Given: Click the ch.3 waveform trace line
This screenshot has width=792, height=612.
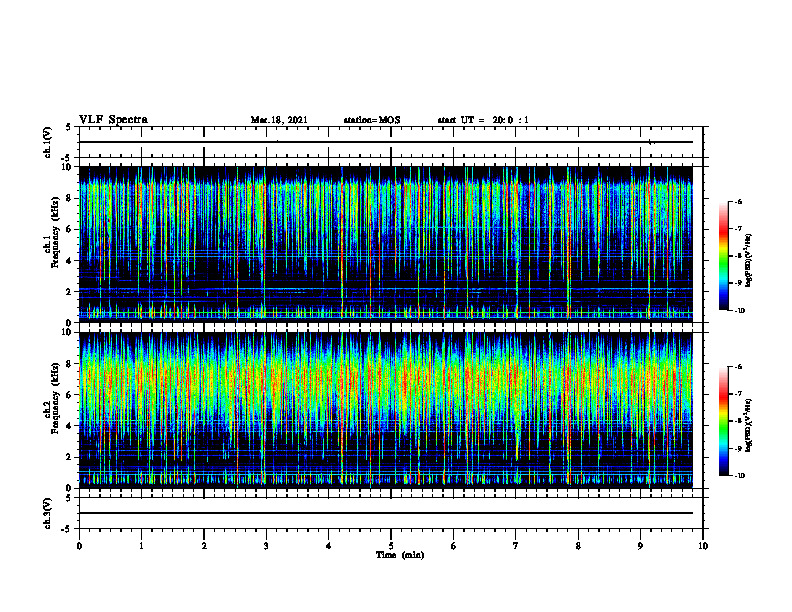Looking at the screenshot, I should (386, 513).
